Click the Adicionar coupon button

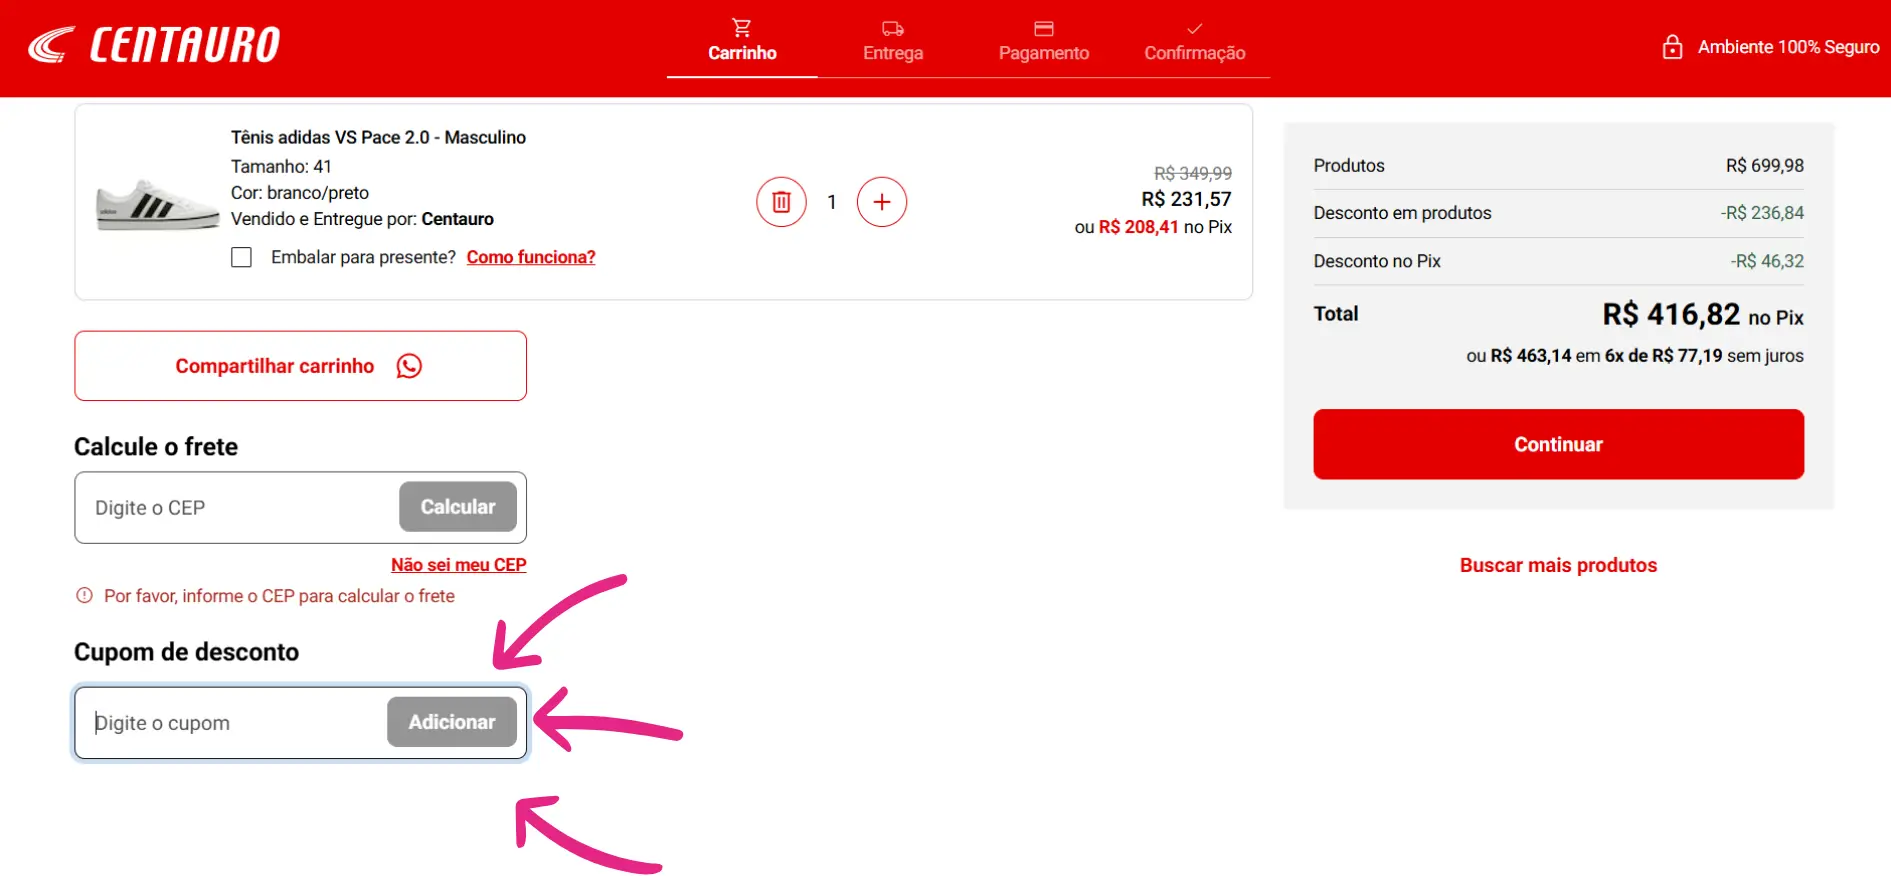point(452,722)
